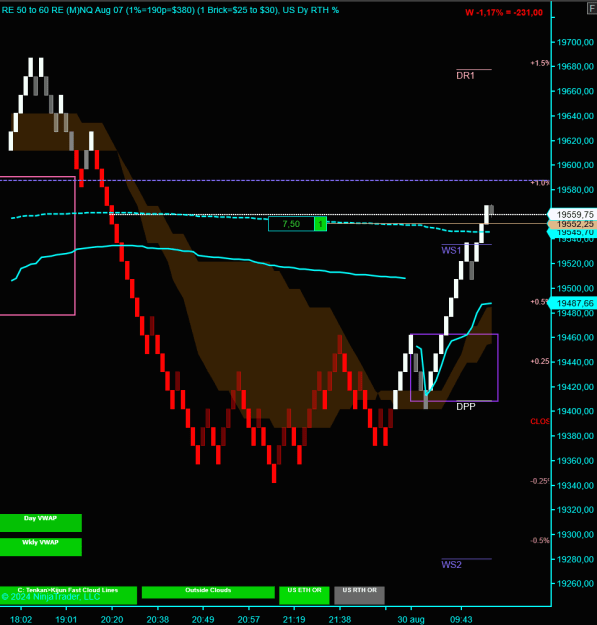Viewport: 597px width, 625px height.
Task: Toggle the Day VWAP indicator box
Action: click(x=41, y=523)
